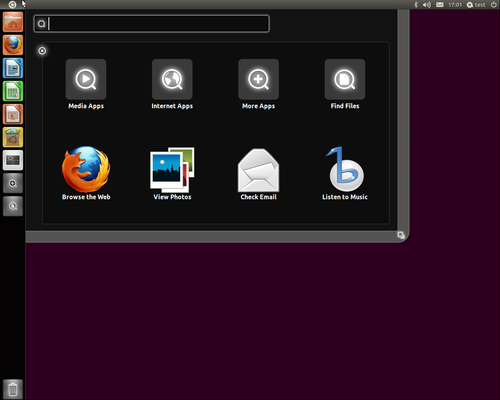Image resolution: width=500 pixels, height=400 pixels.
Task: Open the Bluetooth indicator
Action: point(416,5)
